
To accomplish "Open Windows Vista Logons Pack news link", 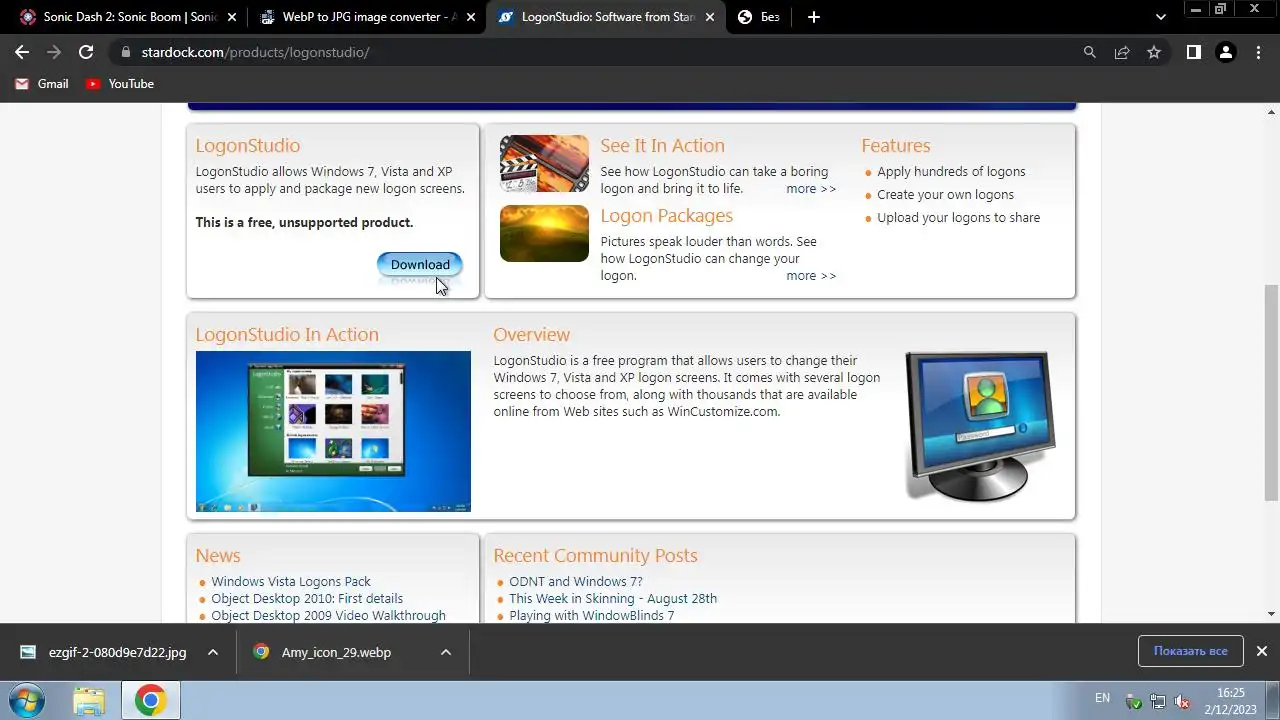I will pos(290,581).
